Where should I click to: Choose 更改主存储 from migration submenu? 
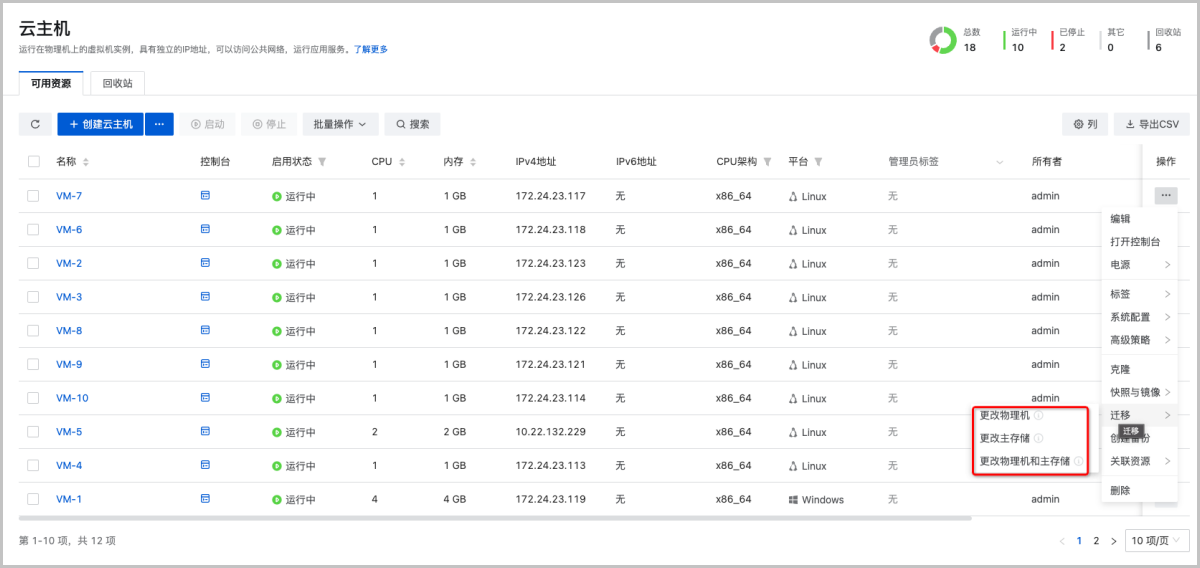(x=1004, y=438)
